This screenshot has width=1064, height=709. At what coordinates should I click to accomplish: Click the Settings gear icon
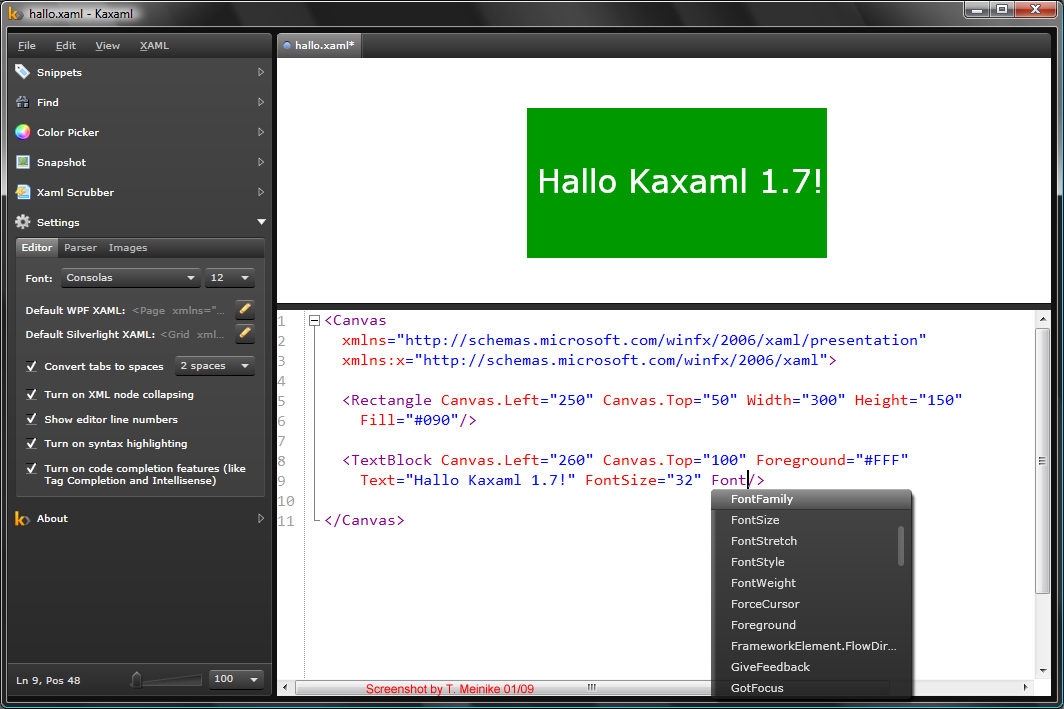pyautogui.click(x=22, y=222)
